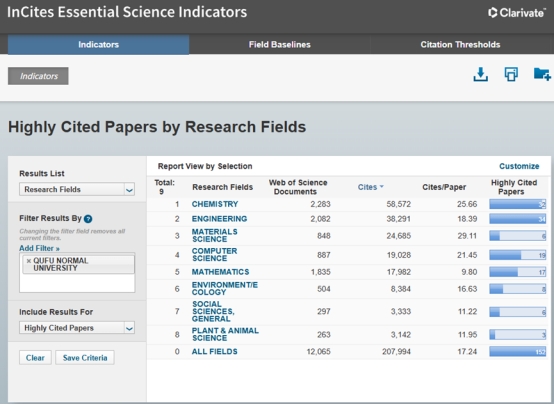
Task: Open the PLANT & ANIMAL SCIENCE field
Action: tap(225, 334)
